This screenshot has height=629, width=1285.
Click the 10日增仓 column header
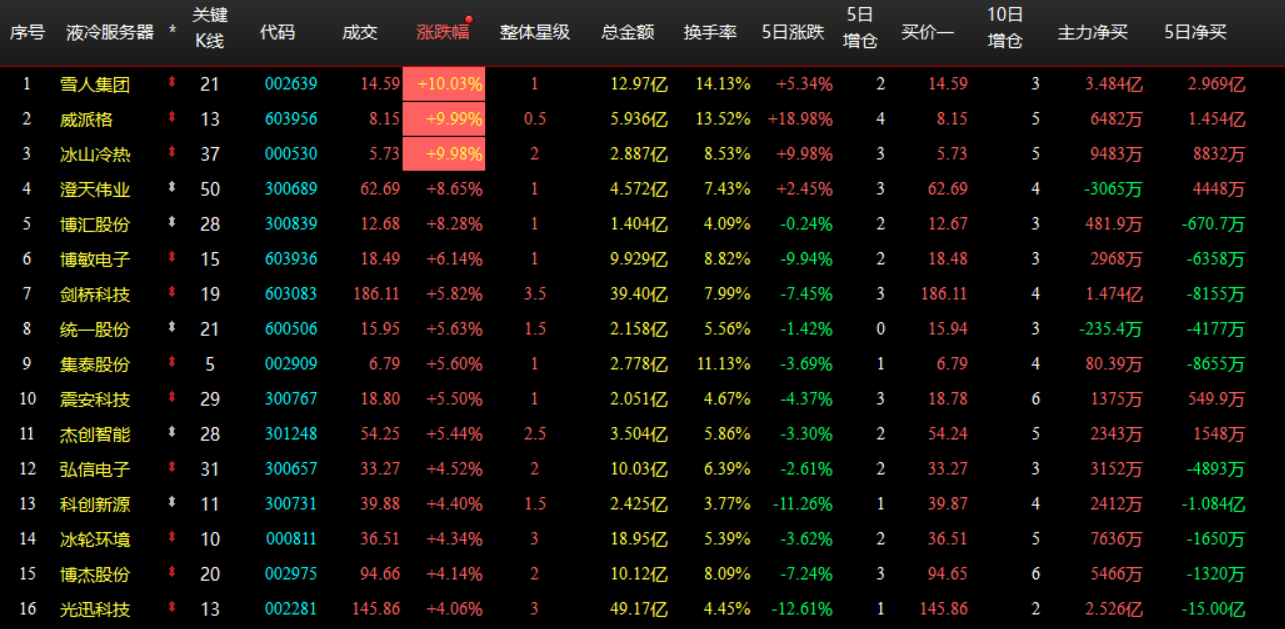coord(1005,27)
